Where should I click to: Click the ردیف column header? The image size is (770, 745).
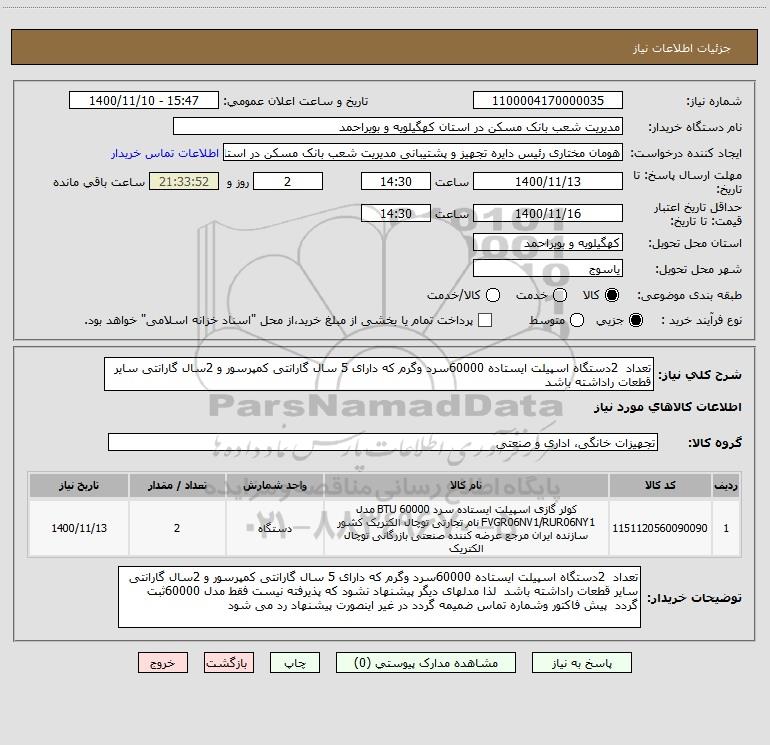[x=726, y=485]
